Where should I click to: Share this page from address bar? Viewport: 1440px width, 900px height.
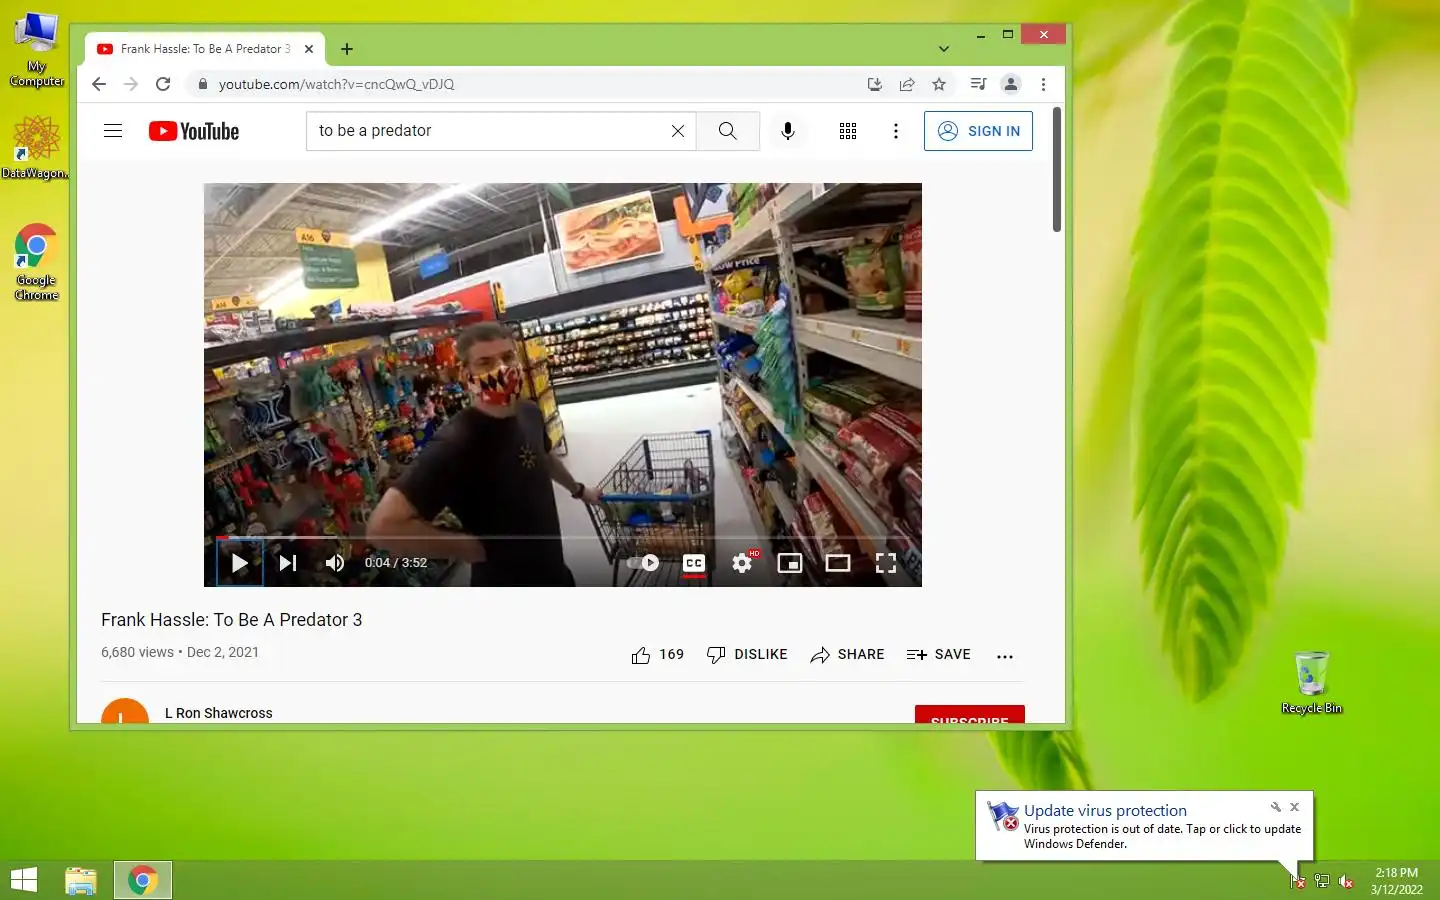point(907,84)
